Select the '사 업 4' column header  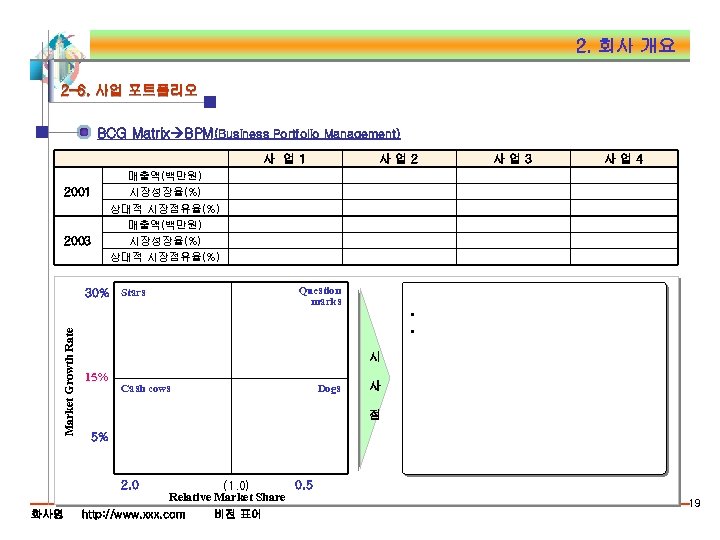coord(624,159)
